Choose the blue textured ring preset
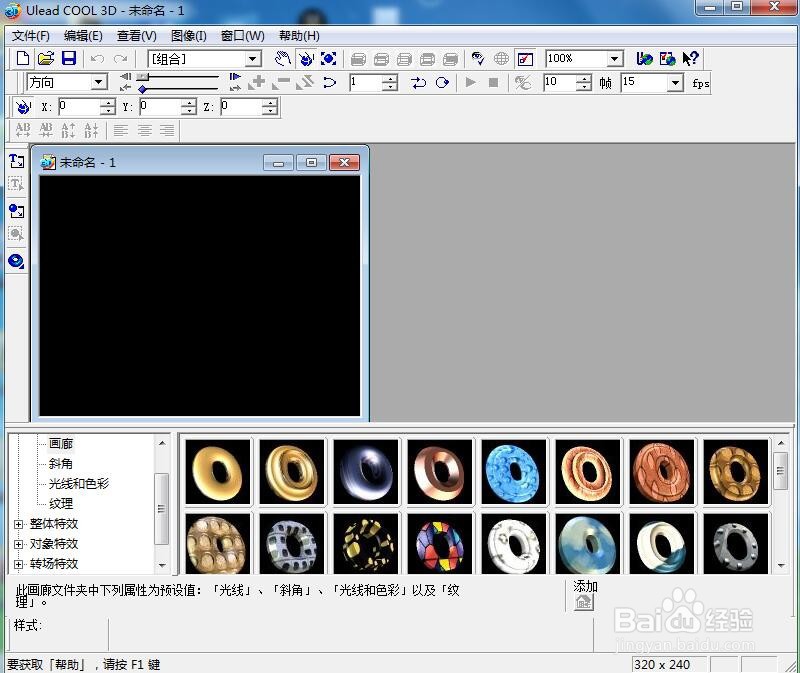 coord(514,471)
